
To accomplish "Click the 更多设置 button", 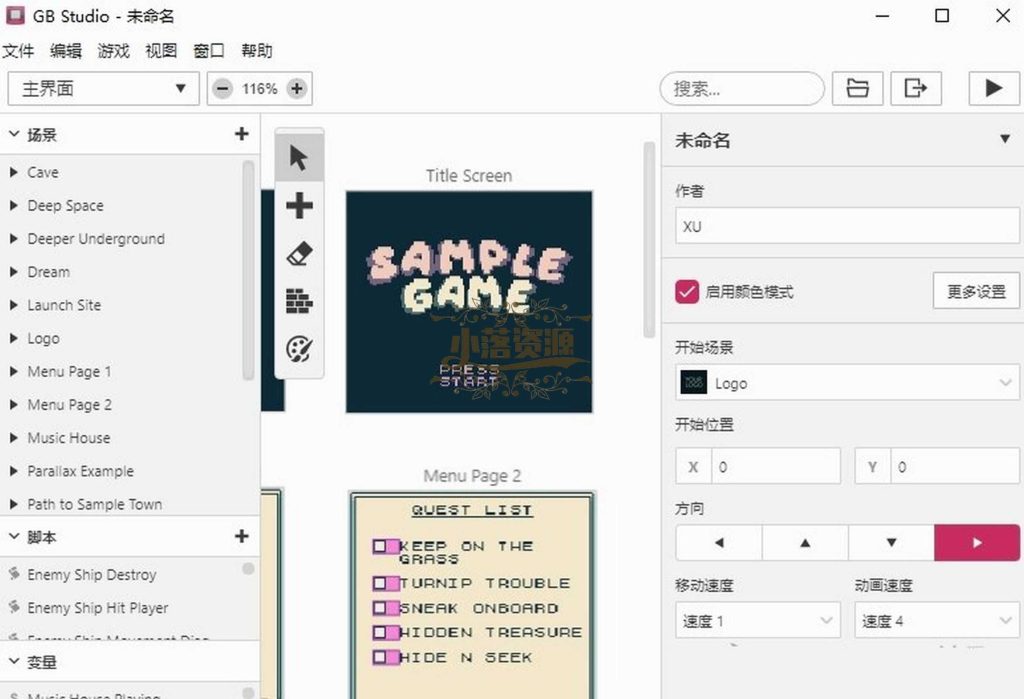I will [x=976, y=291].
